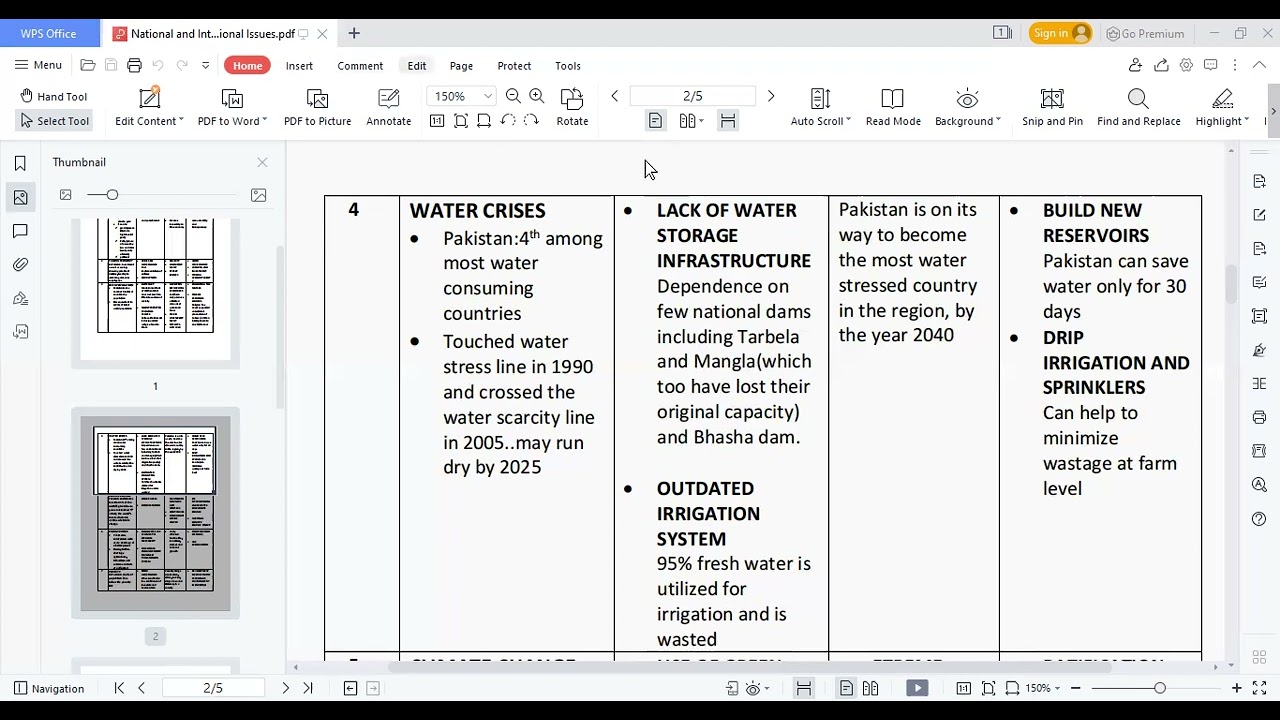Switch to the Protect tab
Screen dimensions: 1280x720
point(514,66)
